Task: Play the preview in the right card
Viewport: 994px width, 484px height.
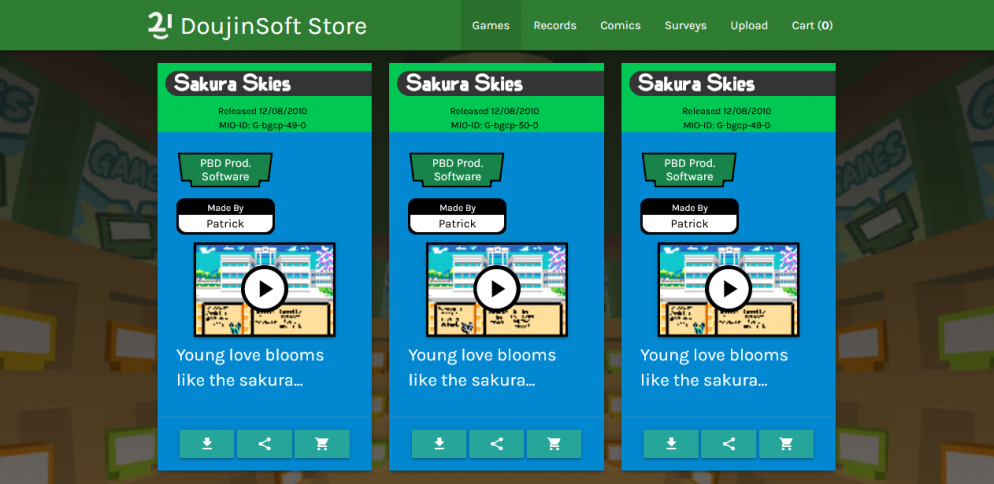Action: pyautogui.click(x=729, y=290)
